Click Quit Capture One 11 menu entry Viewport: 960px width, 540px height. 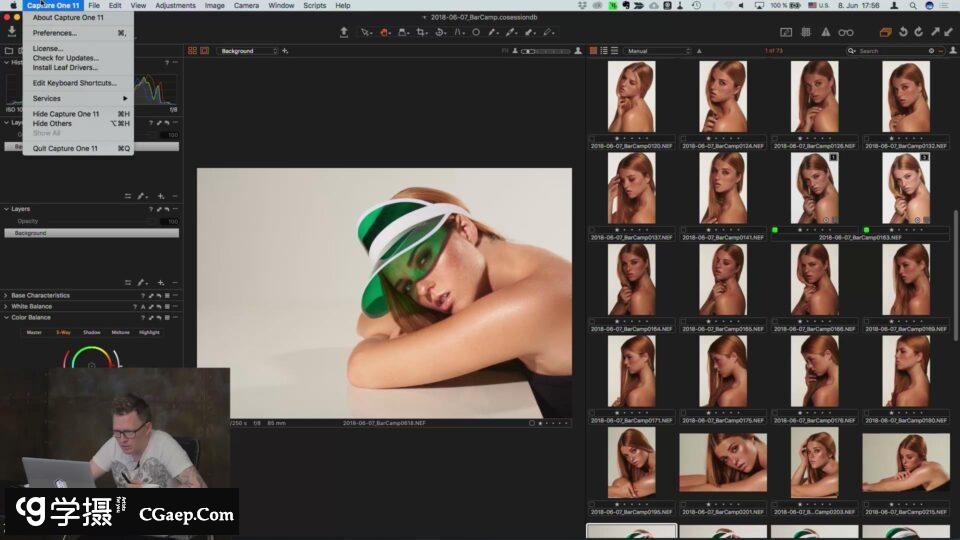pos(65,148)
